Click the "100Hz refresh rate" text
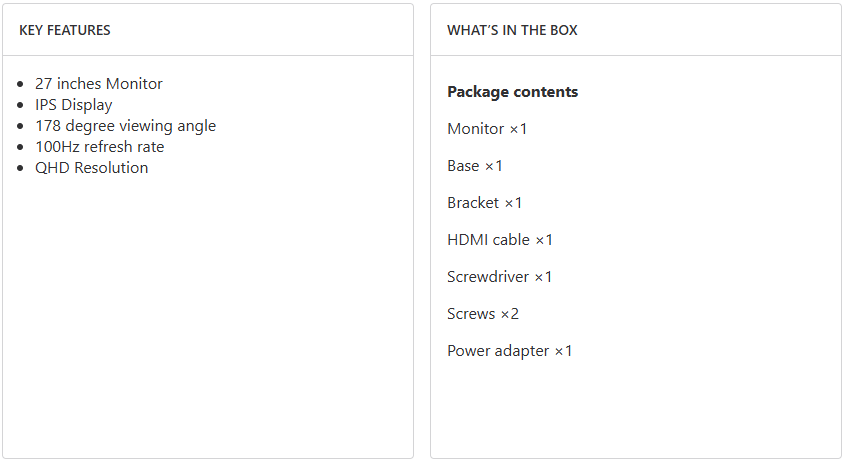Viewport: 850px width, 462px height. [99, 147]
